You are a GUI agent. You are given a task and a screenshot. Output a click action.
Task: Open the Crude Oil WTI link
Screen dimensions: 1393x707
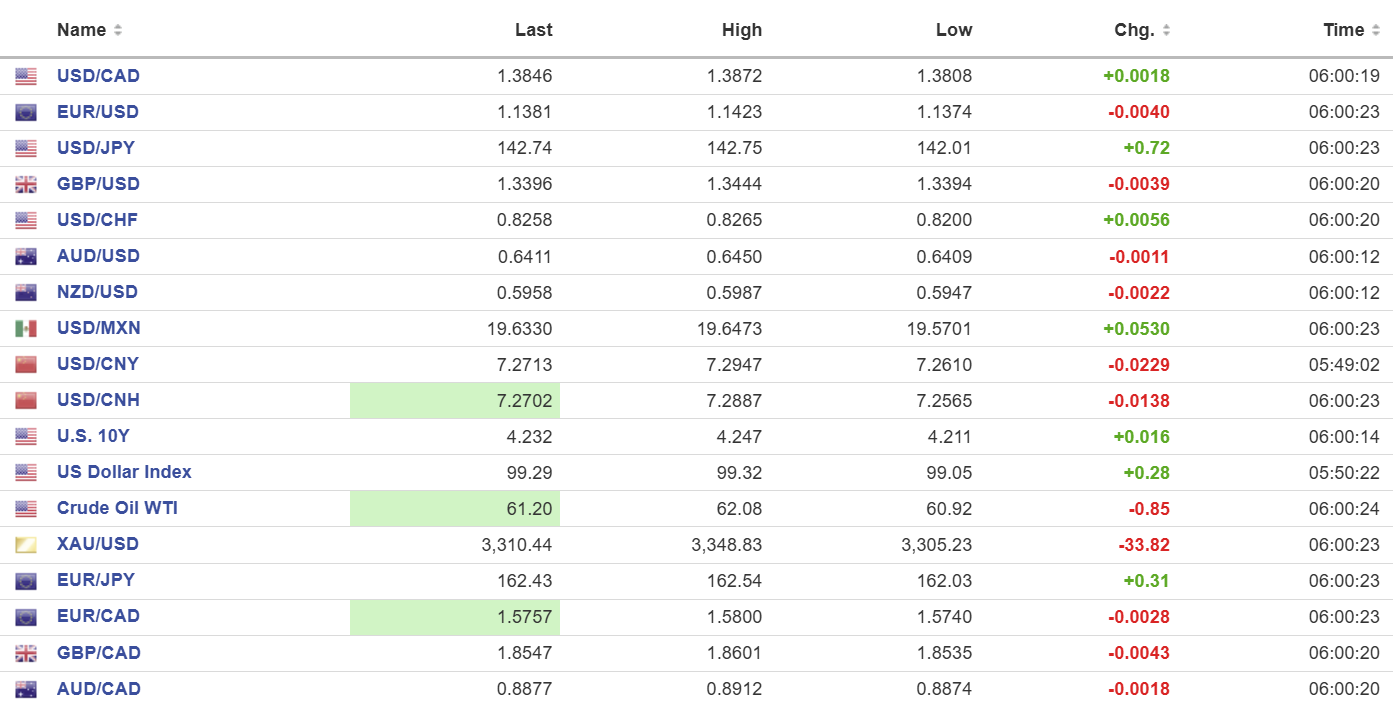(117, 508)
